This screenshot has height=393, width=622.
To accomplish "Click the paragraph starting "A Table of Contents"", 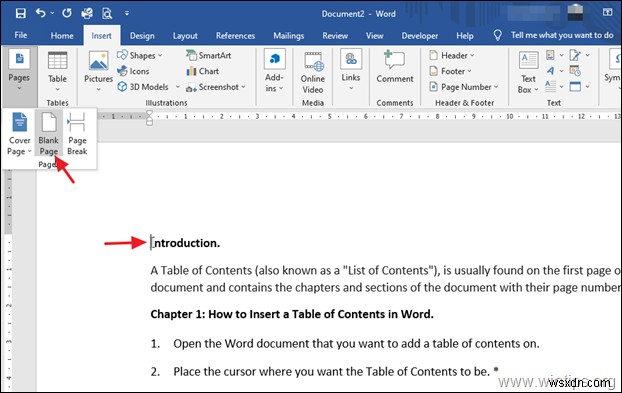I will tap(386, 279).
